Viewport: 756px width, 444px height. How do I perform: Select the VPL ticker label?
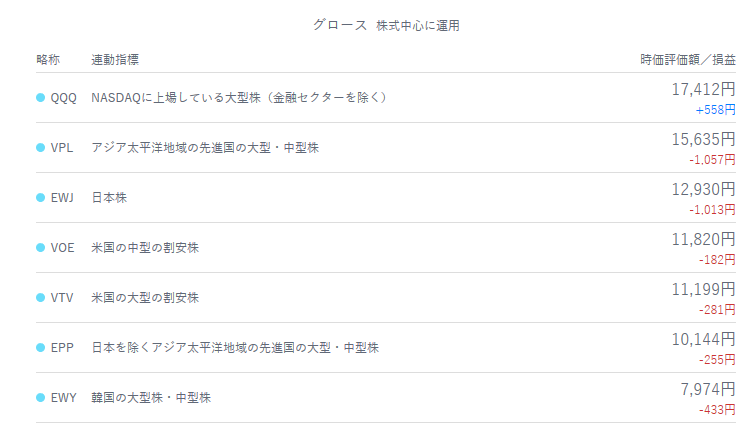(x=62, y=148)
